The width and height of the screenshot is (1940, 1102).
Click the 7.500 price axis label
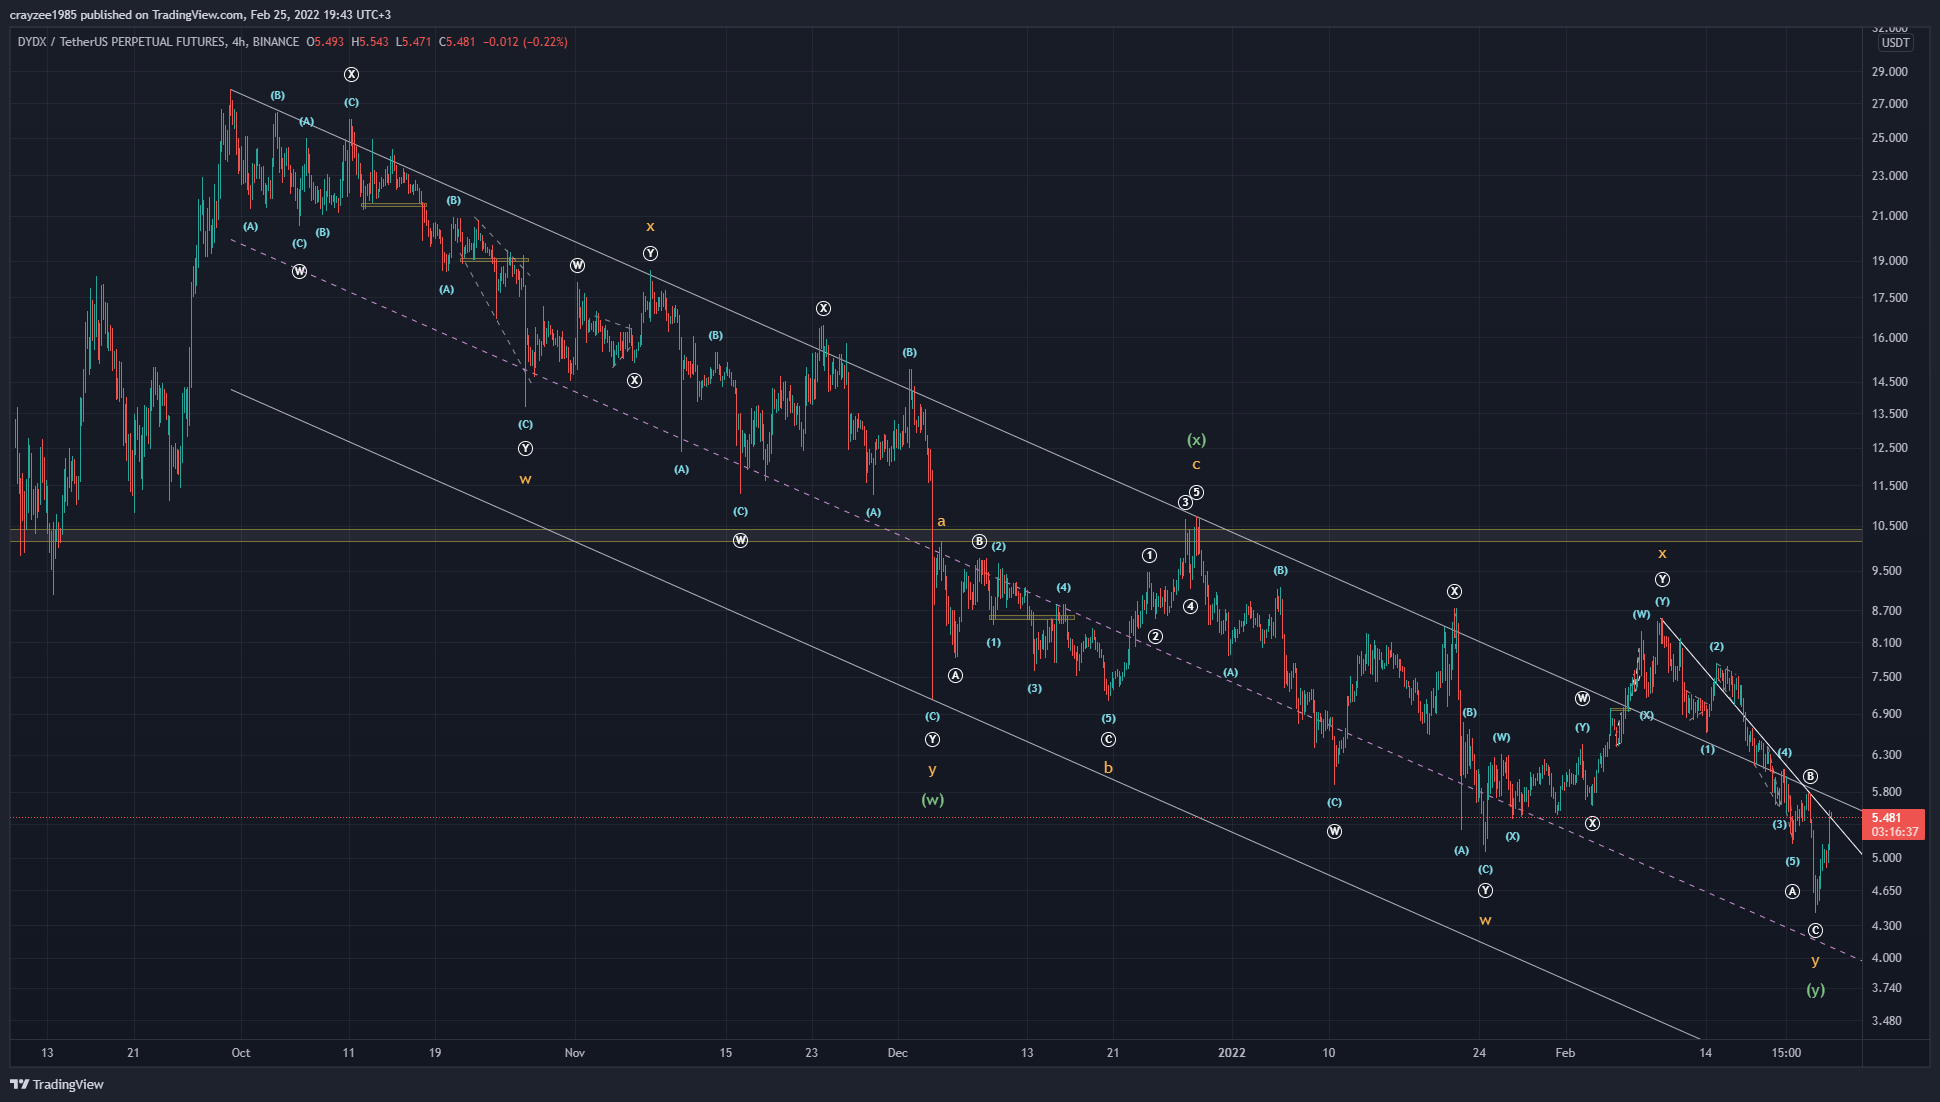click(1887, 677)
